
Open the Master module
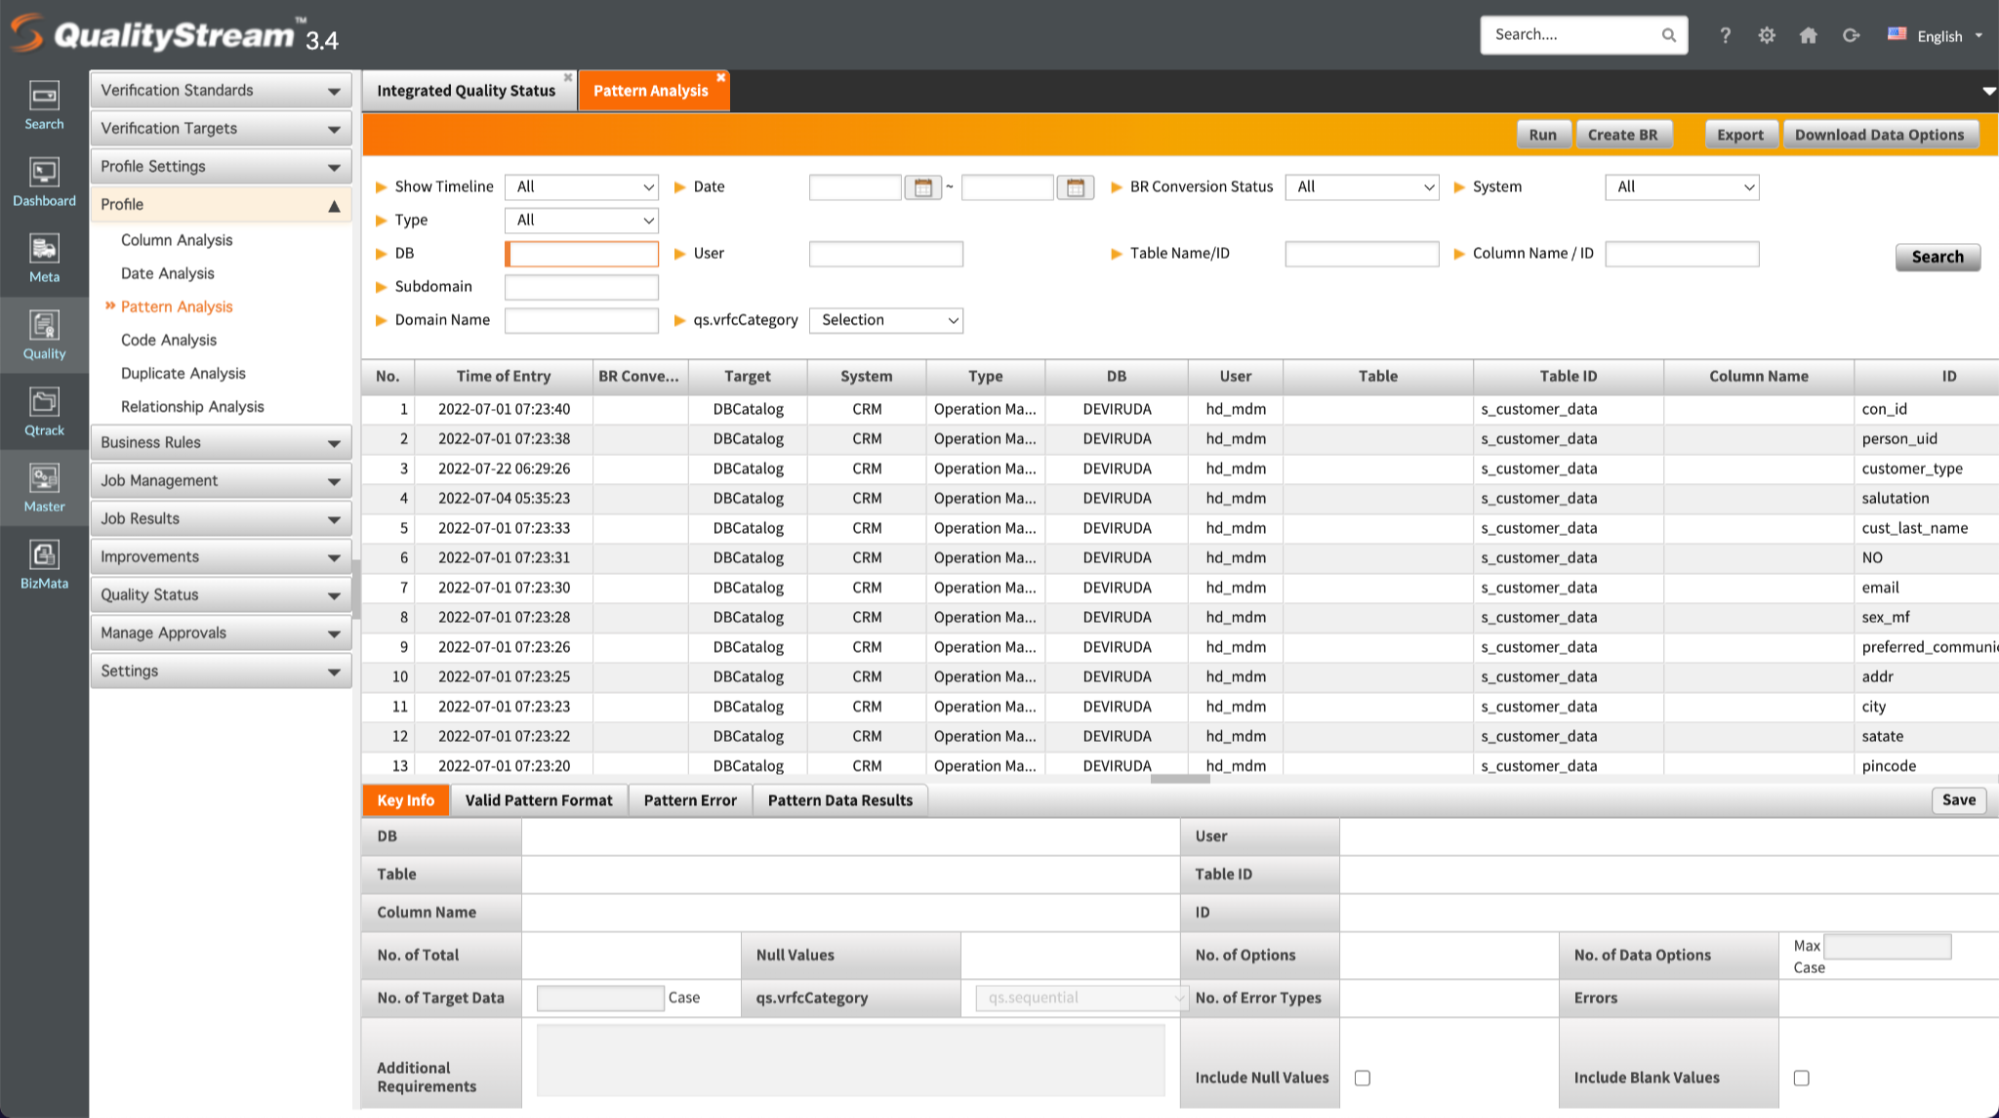(44, 488)
